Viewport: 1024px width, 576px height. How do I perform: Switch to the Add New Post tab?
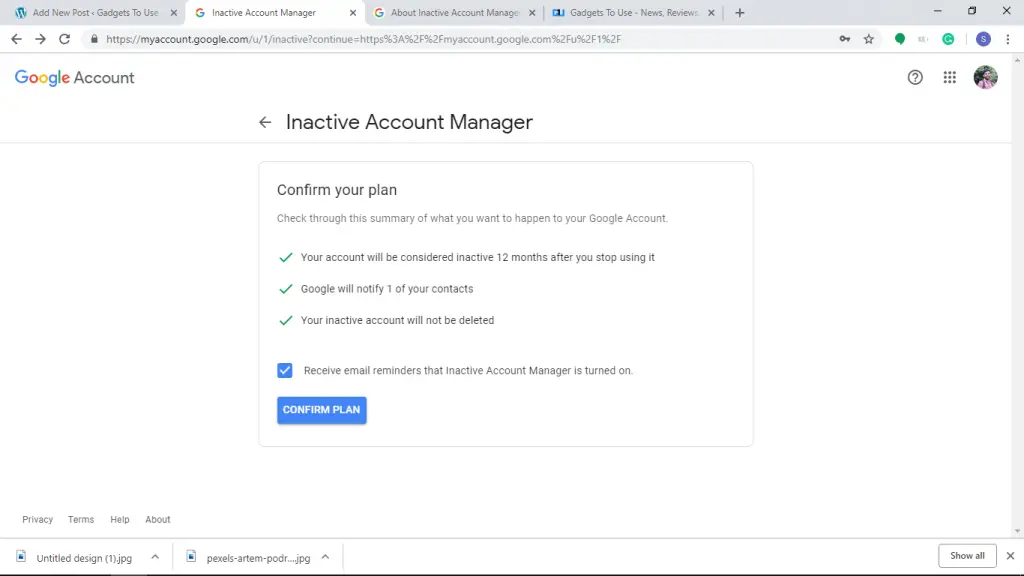[95, 12]
